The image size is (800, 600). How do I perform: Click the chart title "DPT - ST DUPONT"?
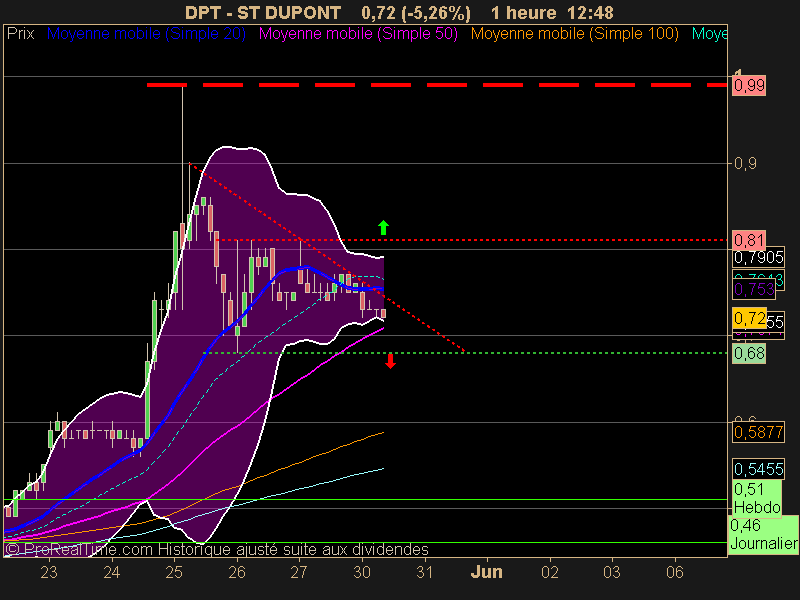pos(263,12)
